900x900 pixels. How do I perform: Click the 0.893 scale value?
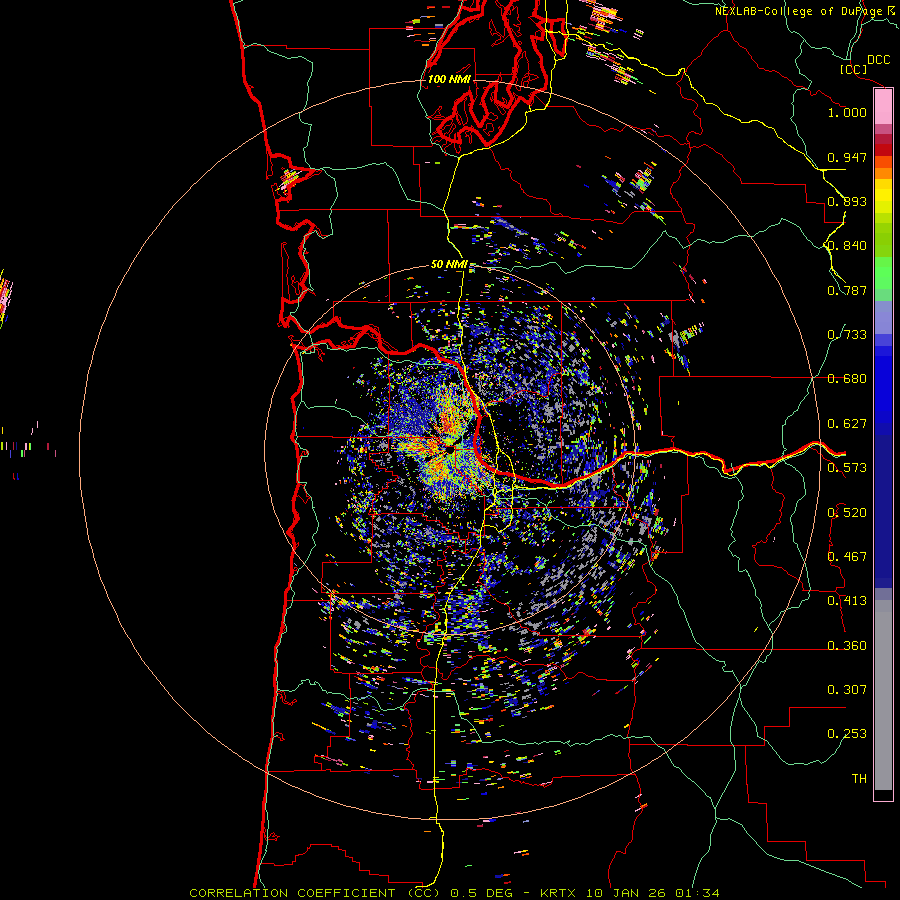click(x=847, y=201)
